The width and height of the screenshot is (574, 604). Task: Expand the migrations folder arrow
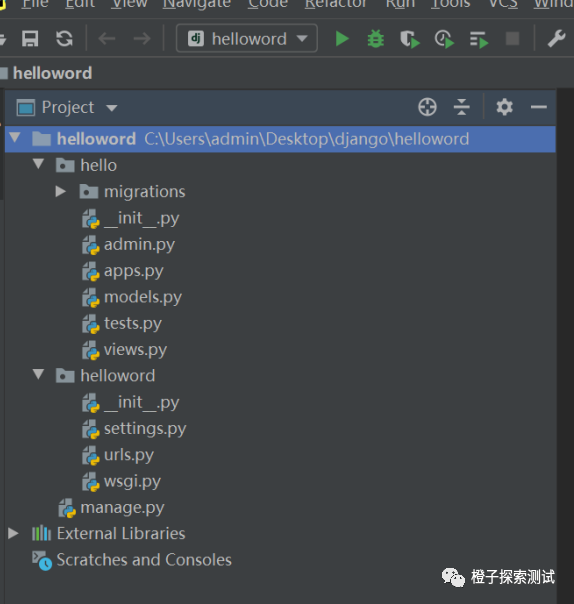(x=60, y=191)
